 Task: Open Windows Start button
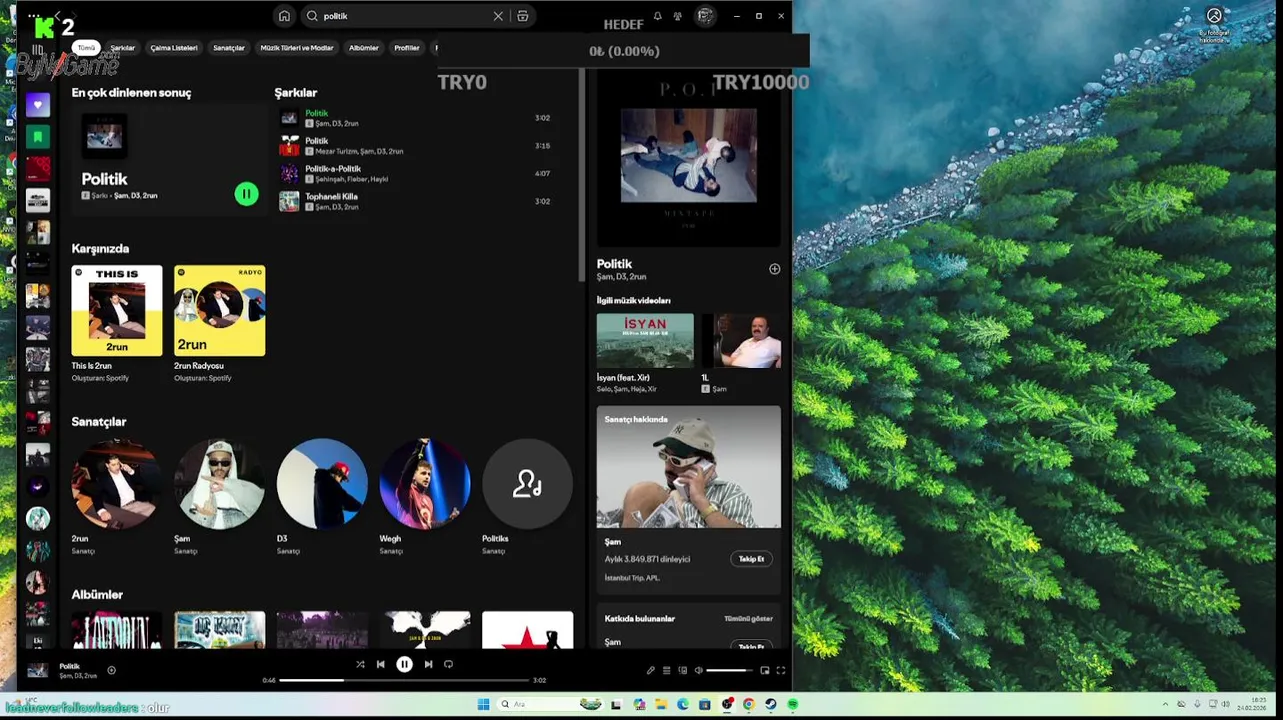point(483,704)
